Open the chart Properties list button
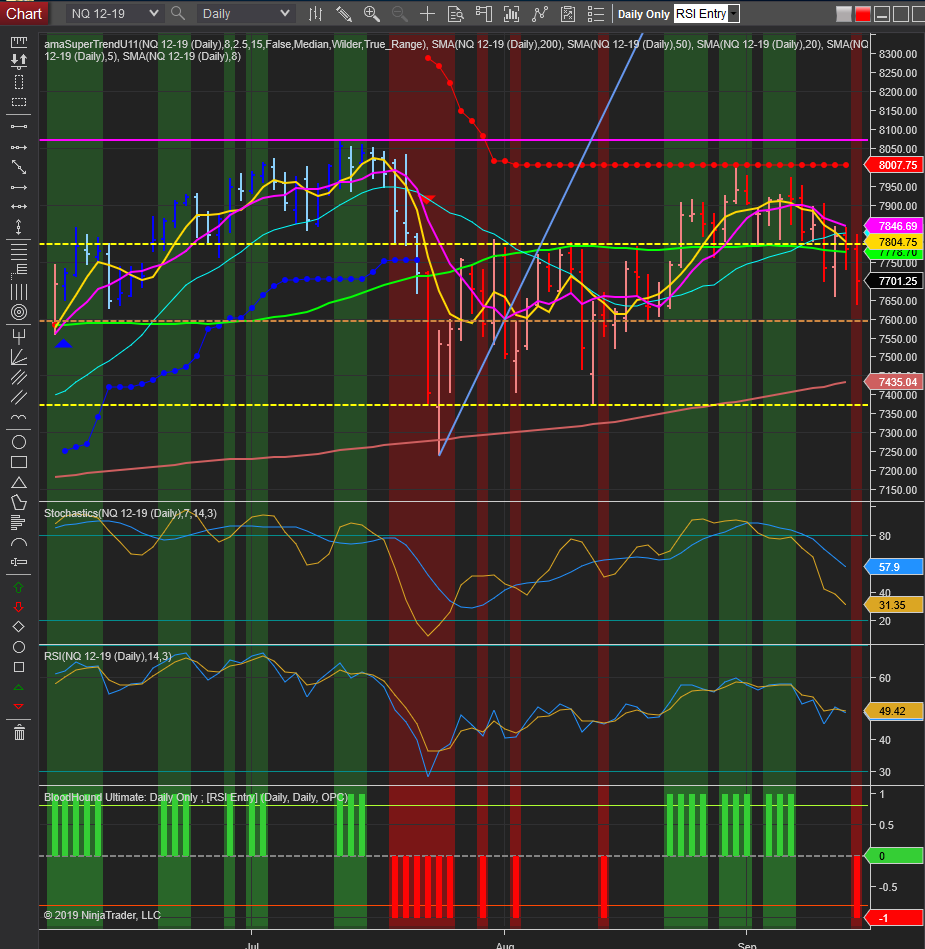The image size is (925, 949). click(x=596, y=13)
